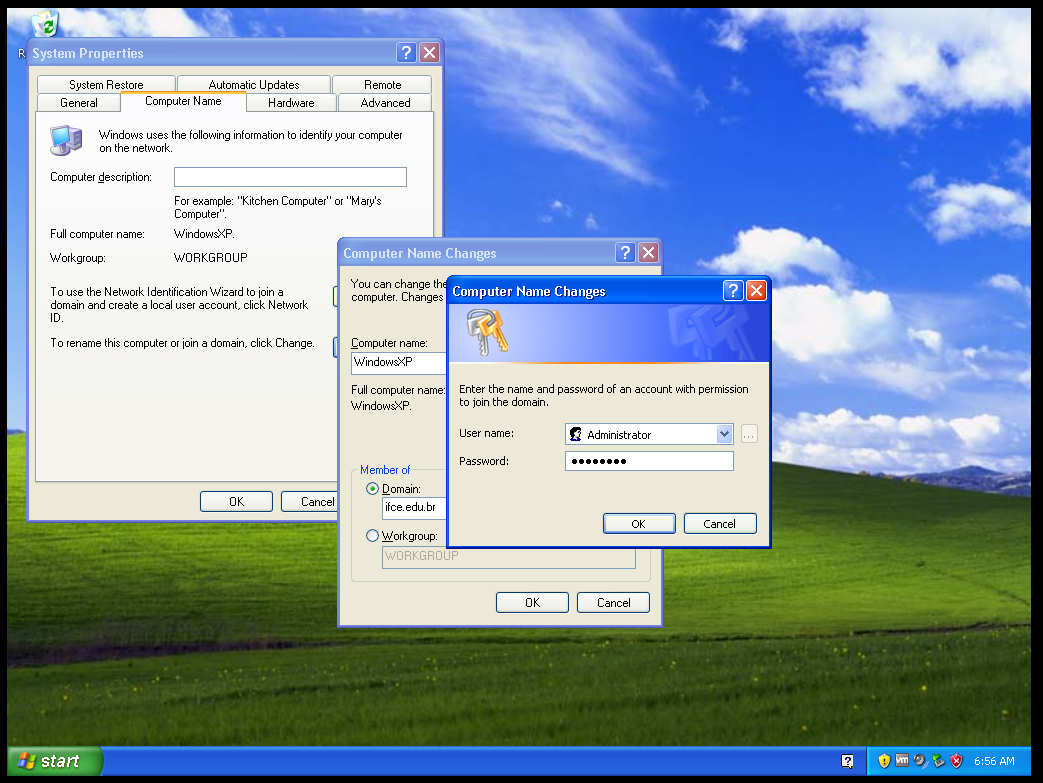Expand the User name dropdown arrow

(x=724, y=434)
